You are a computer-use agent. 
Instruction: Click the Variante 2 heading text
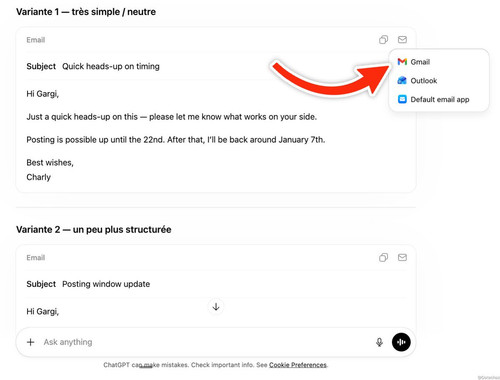pos(94,229)
